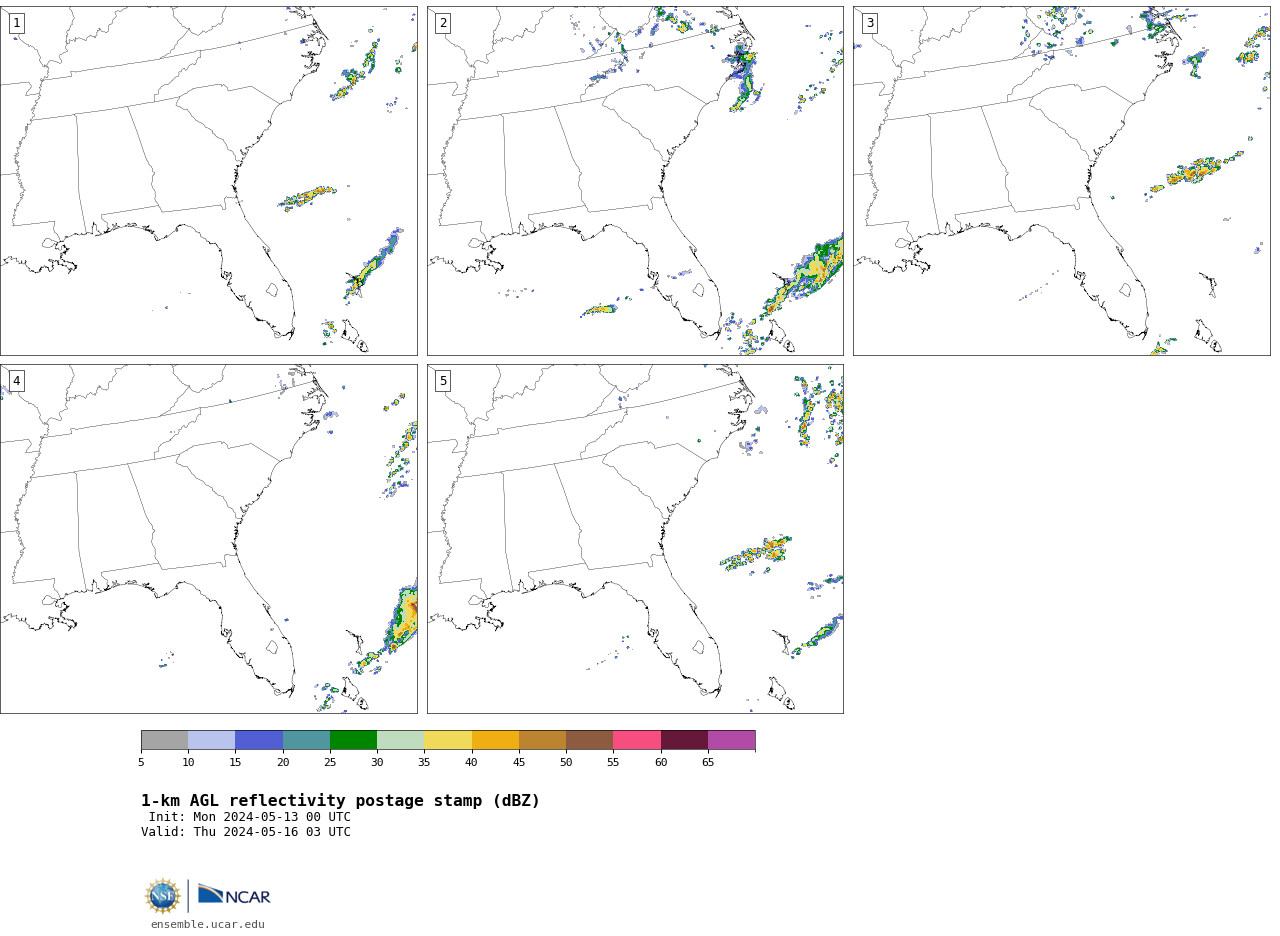Click the pink 55-60 dBZ swatch
The width and height of the screenshot is (1280, 936).
(x=637, y=740)
